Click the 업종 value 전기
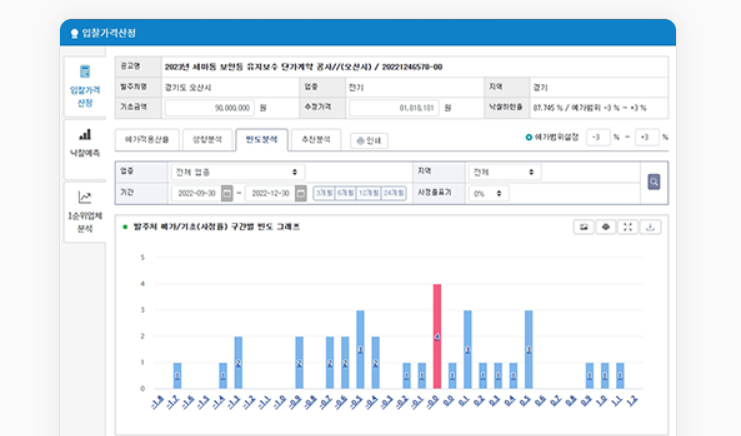 point(356,87)
